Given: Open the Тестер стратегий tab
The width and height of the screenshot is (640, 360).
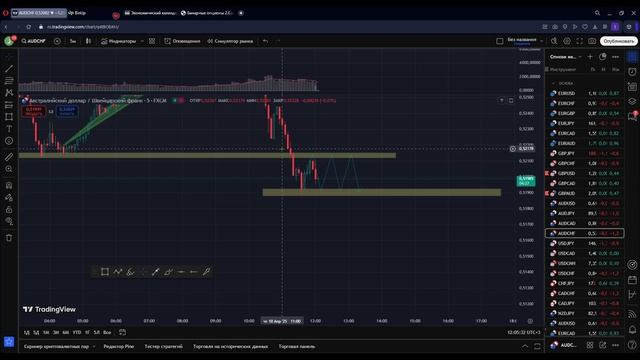Looking at the screenshot, I should pyautogui.click(x=164, y=347).
